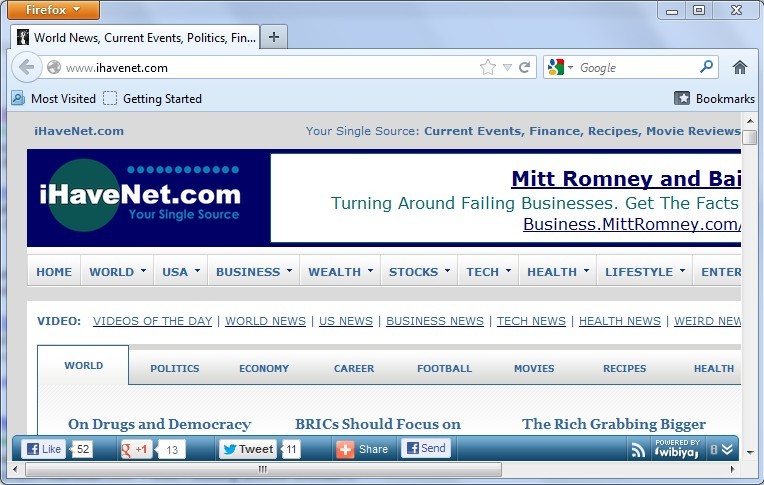Click the scroll down arrow
Viewport: 764px width, 485px height.
point(749,453)
